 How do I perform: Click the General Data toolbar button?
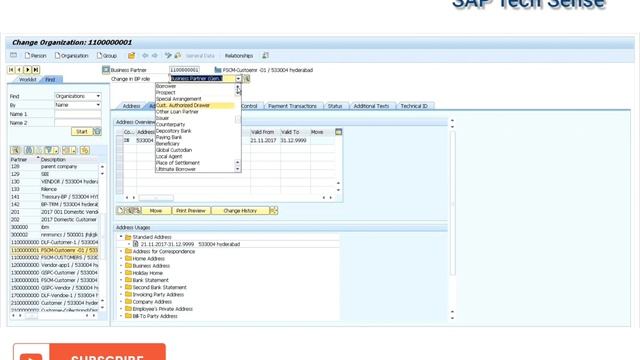200,56
